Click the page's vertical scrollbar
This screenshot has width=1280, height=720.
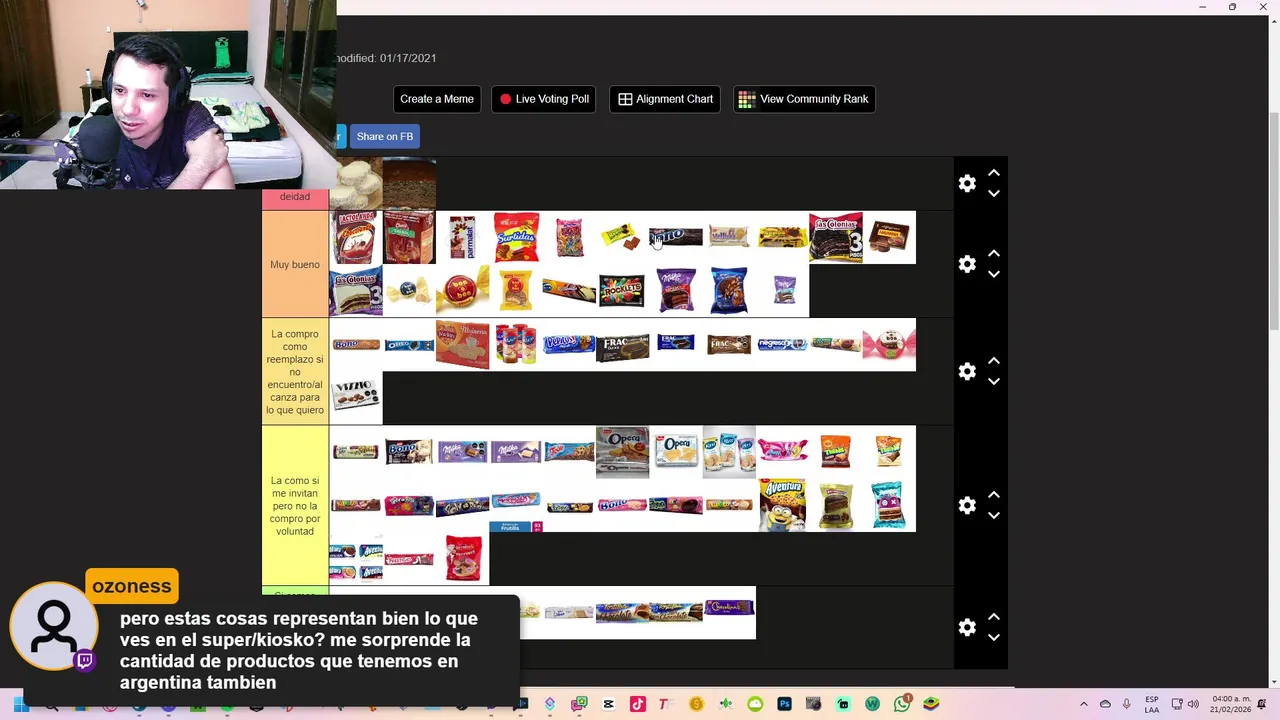tap(1273, 220)
